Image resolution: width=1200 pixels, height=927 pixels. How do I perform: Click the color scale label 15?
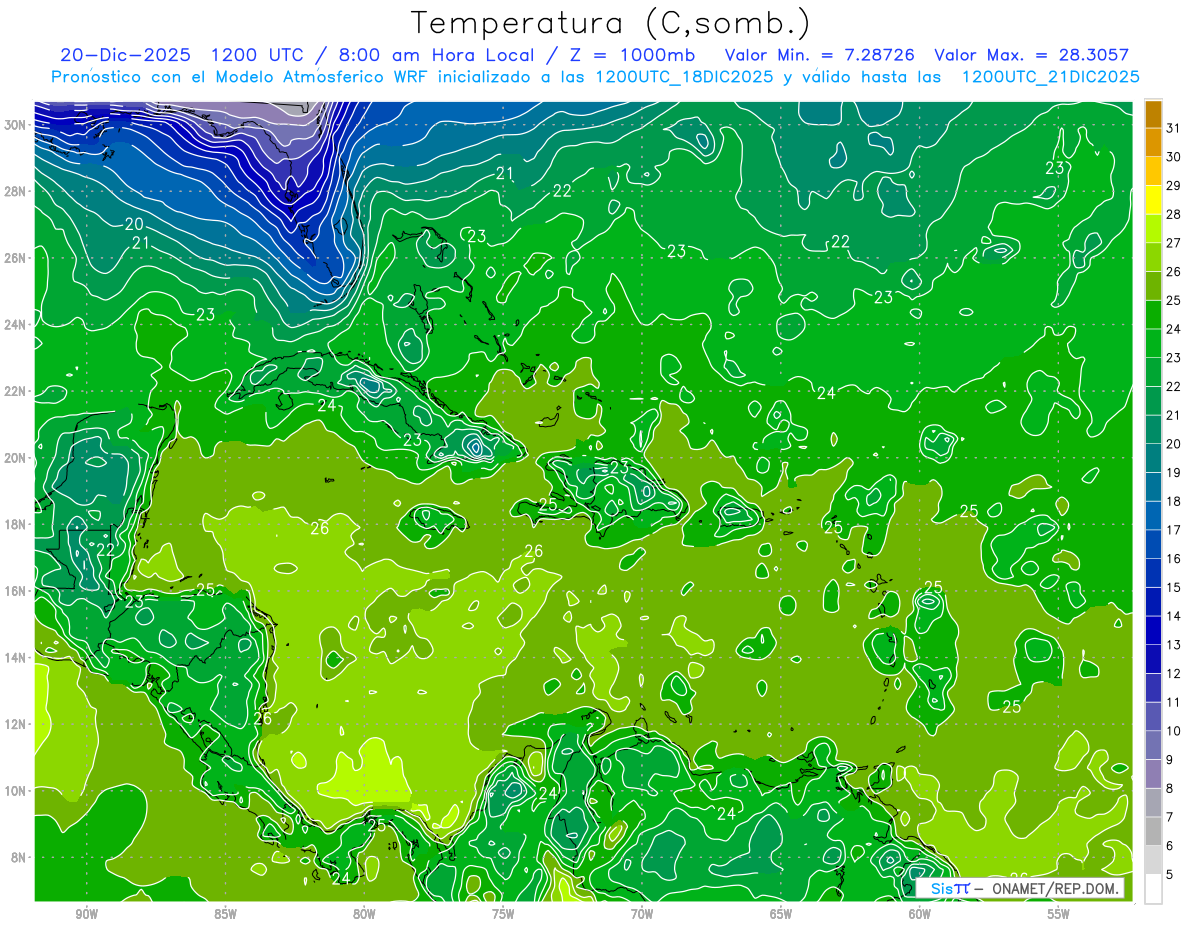click(x=1173, y=588)
